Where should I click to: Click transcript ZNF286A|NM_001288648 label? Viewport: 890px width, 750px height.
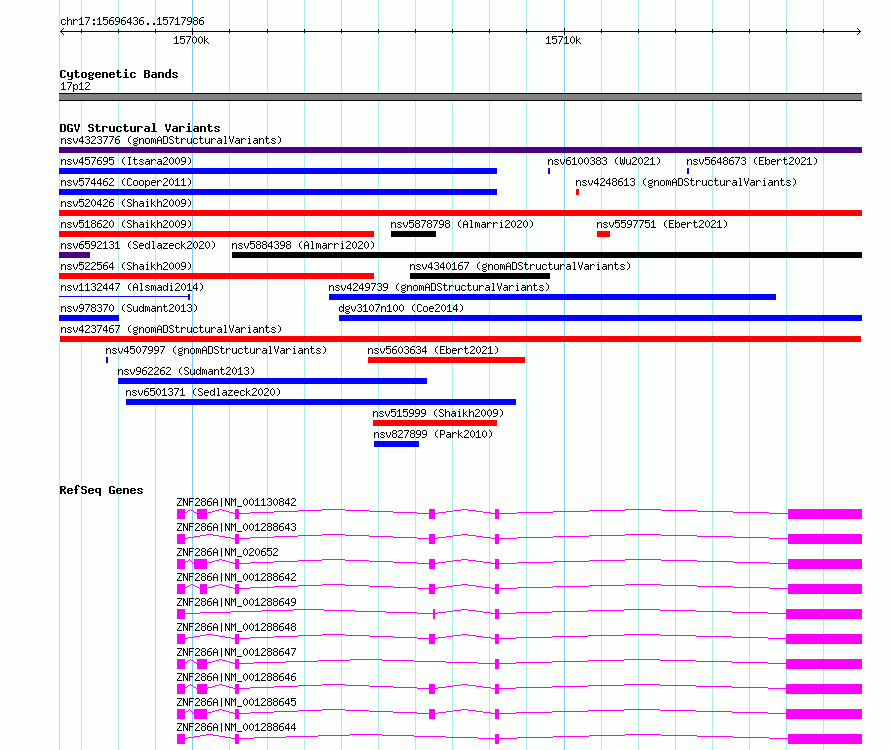click(236, 627)
